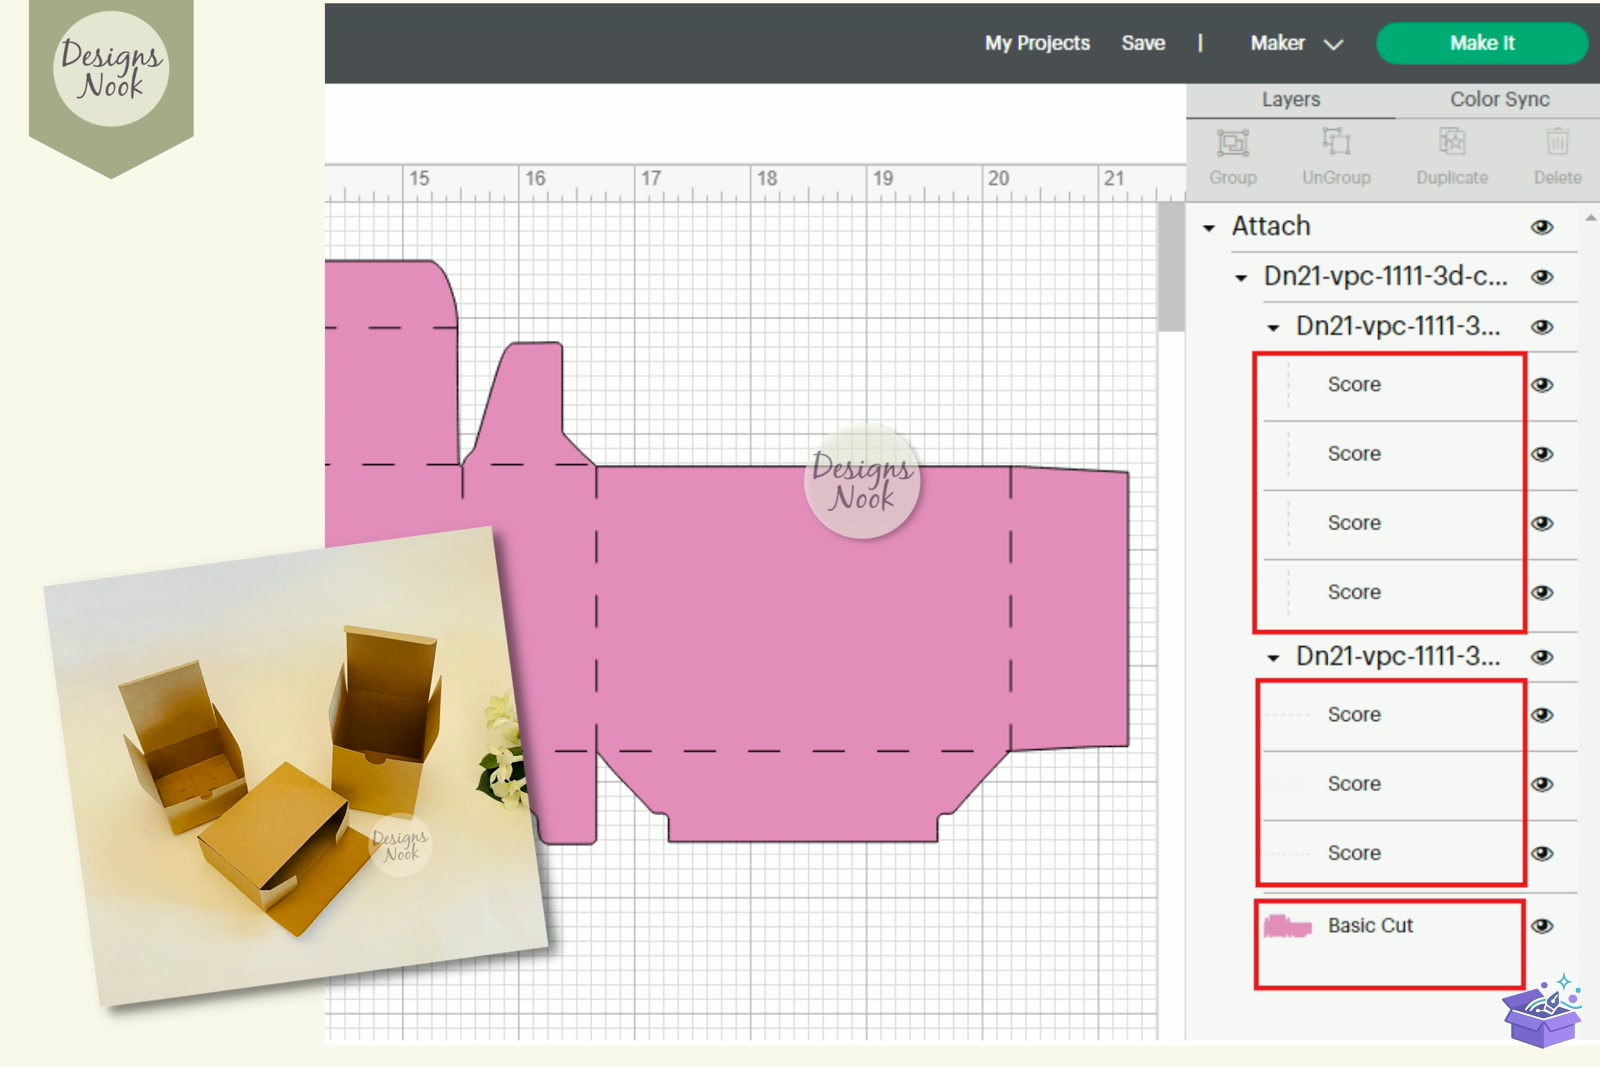
Task: Hide the first Score layer in upper group
Action: 1542,385
